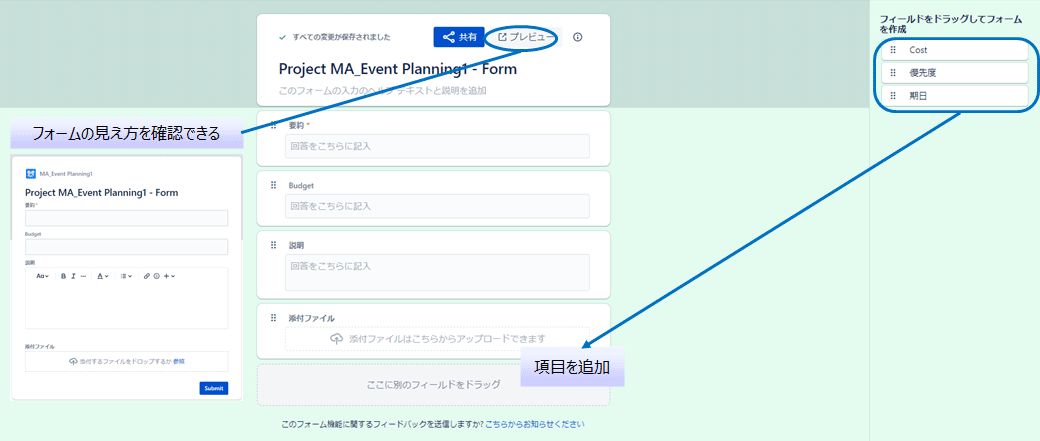Click the drag handle of the Budget field
1040x441 pixels.
click(x=273, y=186)
